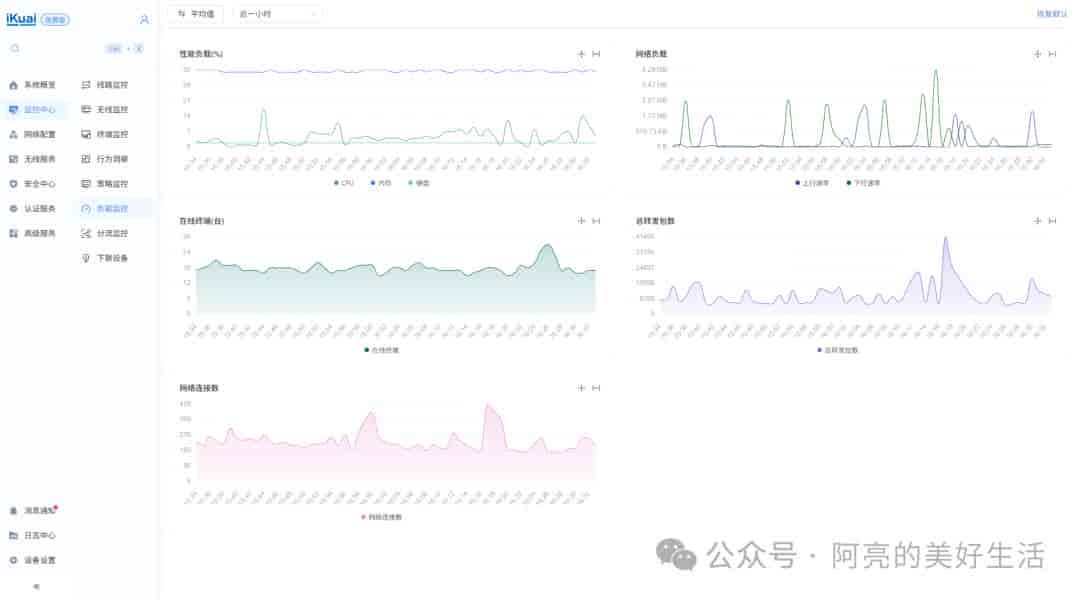
Task: Click the gauge icon for 负载监控
Action: coord(86,209)
